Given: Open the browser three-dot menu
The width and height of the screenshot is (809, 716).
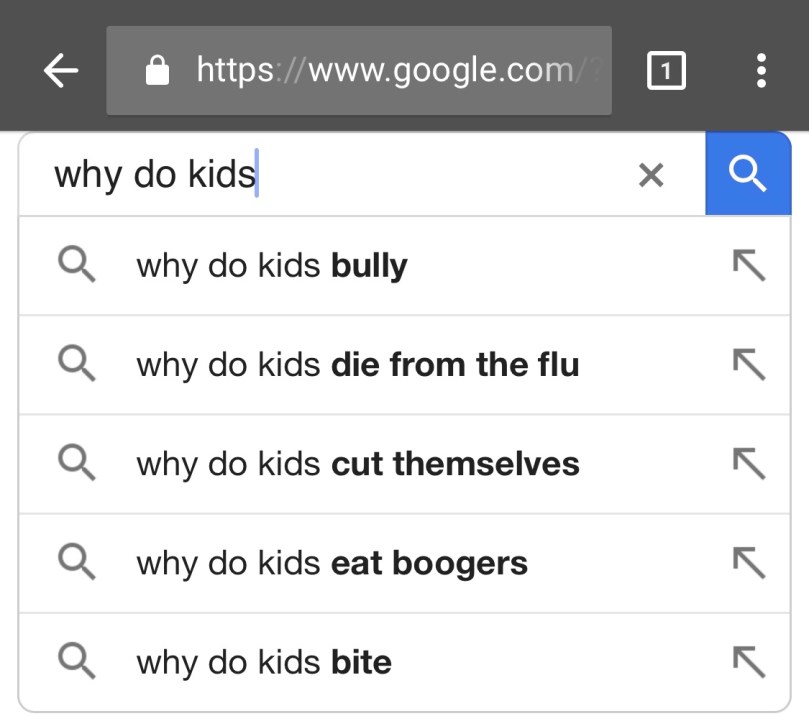Looking at the screenshot, I should 761,70.
